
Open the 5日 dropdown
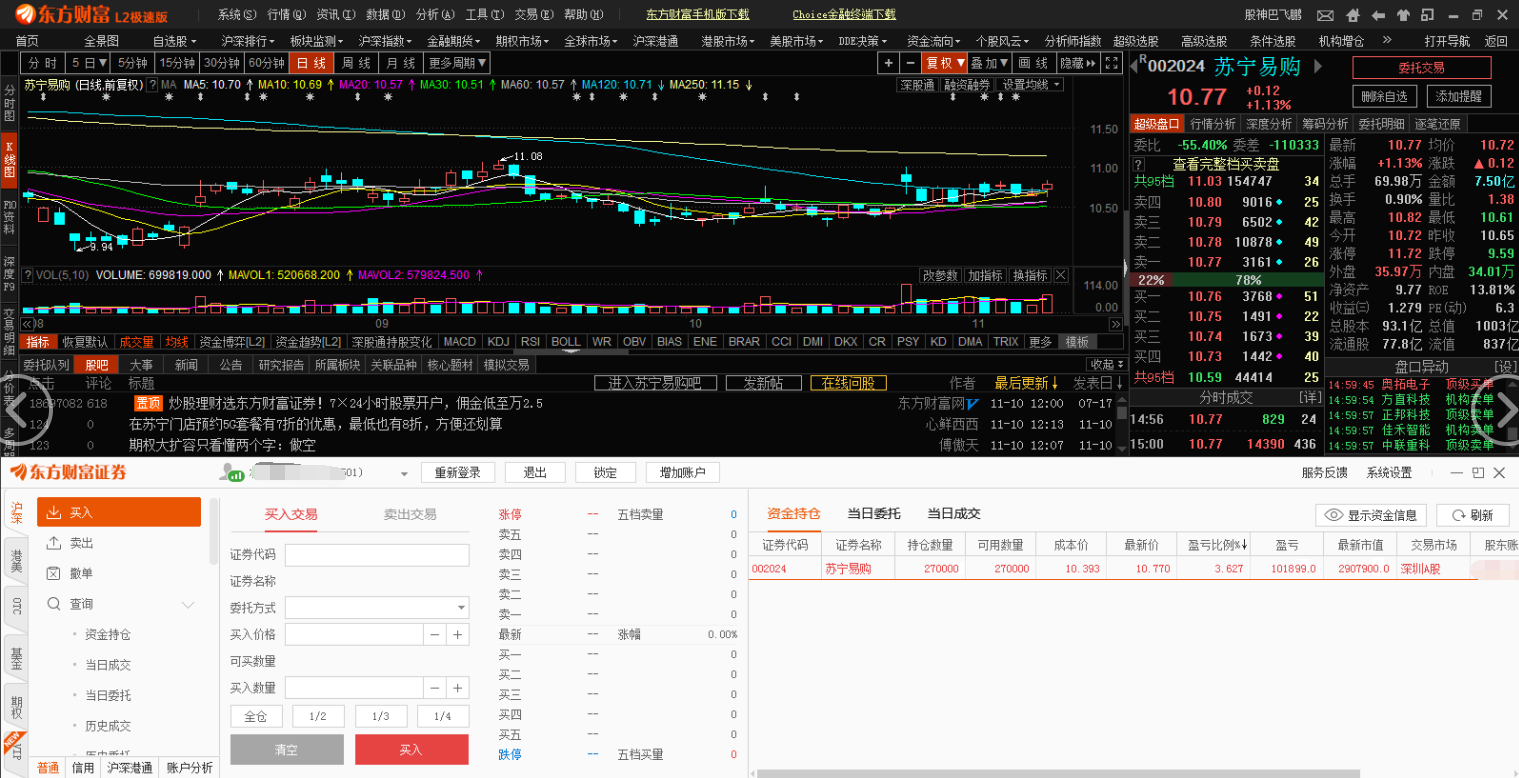[x=89, y=63]
